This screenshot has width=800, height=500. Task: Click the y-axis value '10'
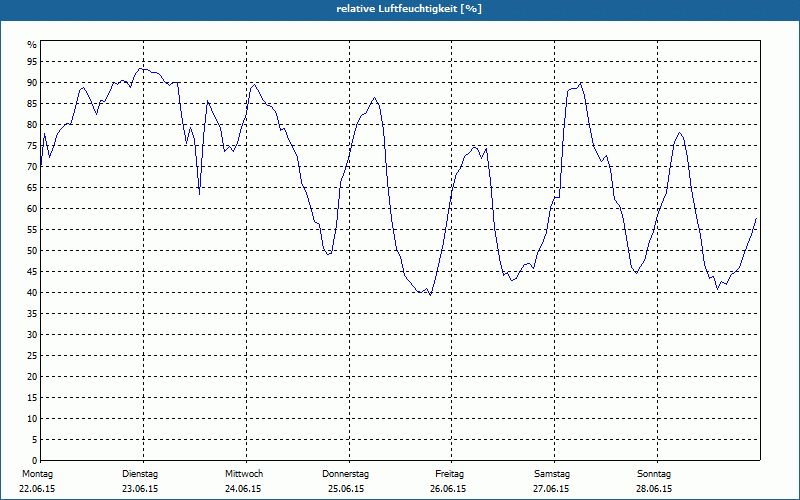click(32, 419)
